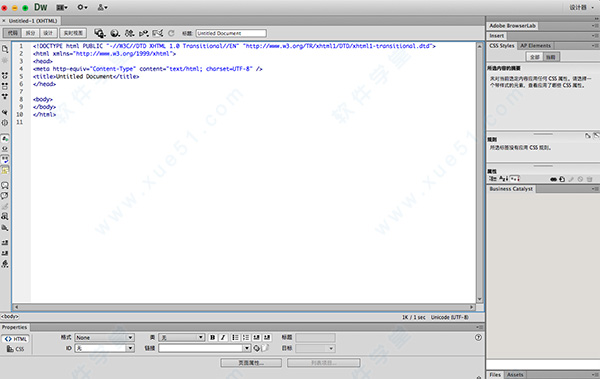This screenshot has height=379, width=600.
Task: Click the Attach Style Sheet link icon
Action: (553, 179)
